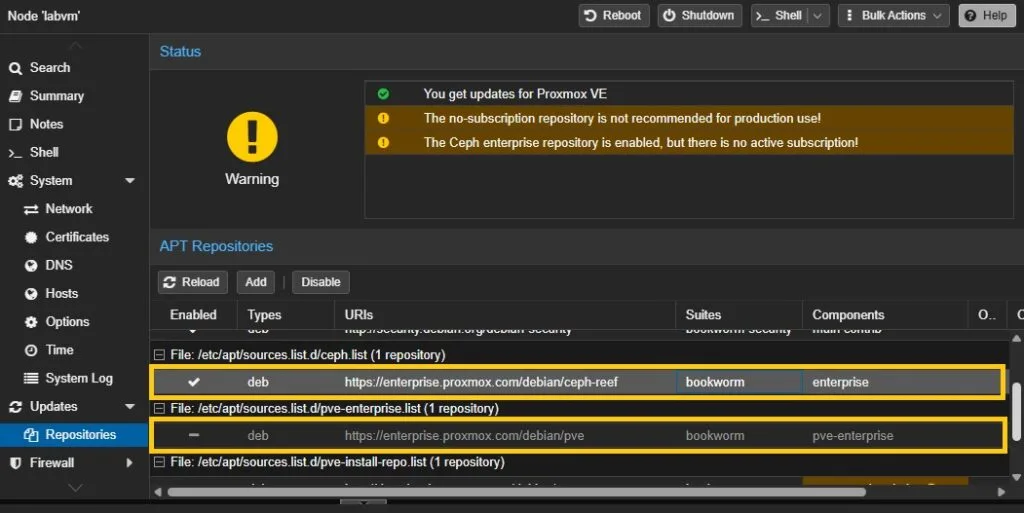
Task: Open the Shell console button in toolbar
Action: click(779, 16)
